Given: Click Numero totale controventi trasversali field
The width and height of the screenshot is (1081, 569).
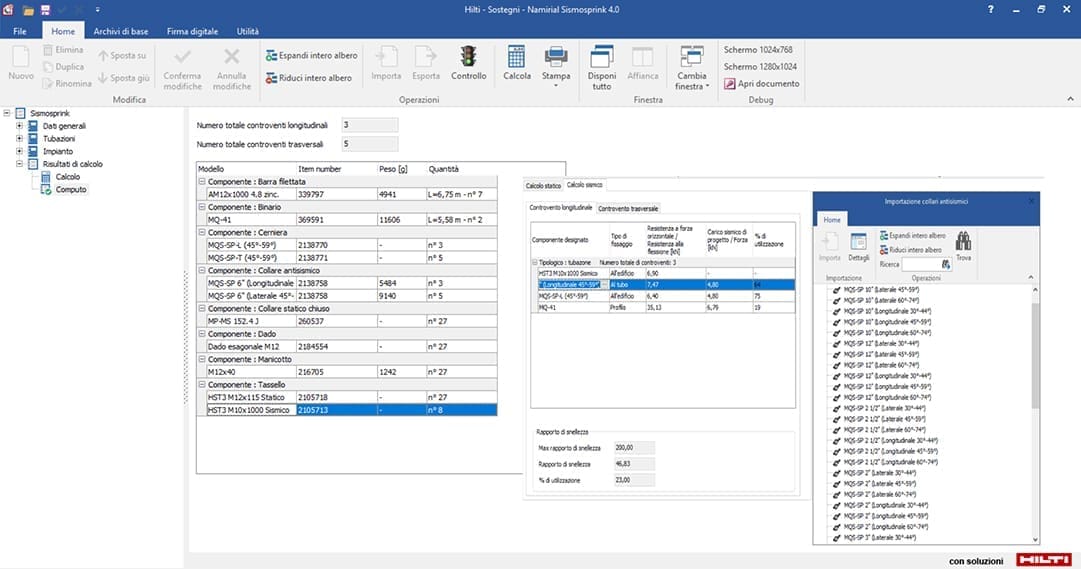Looking at the screenshot, I should point(370,144).
